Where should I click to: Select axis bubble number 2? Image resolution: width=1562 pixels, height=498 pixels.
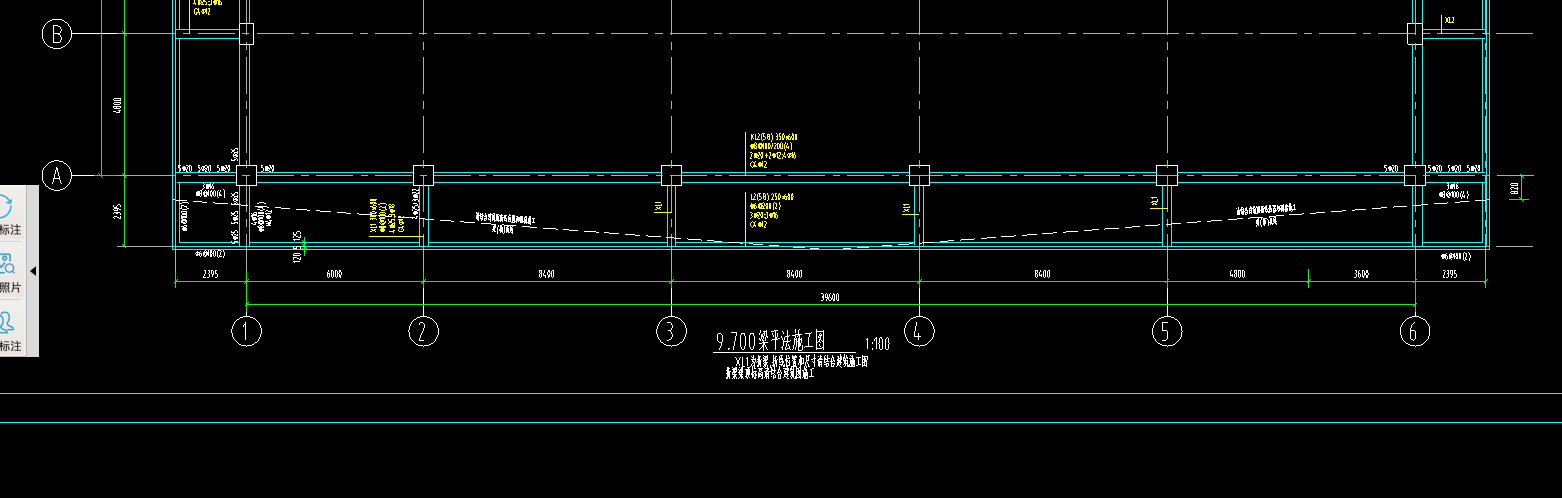pyautogui.click(x=424, y=331)
